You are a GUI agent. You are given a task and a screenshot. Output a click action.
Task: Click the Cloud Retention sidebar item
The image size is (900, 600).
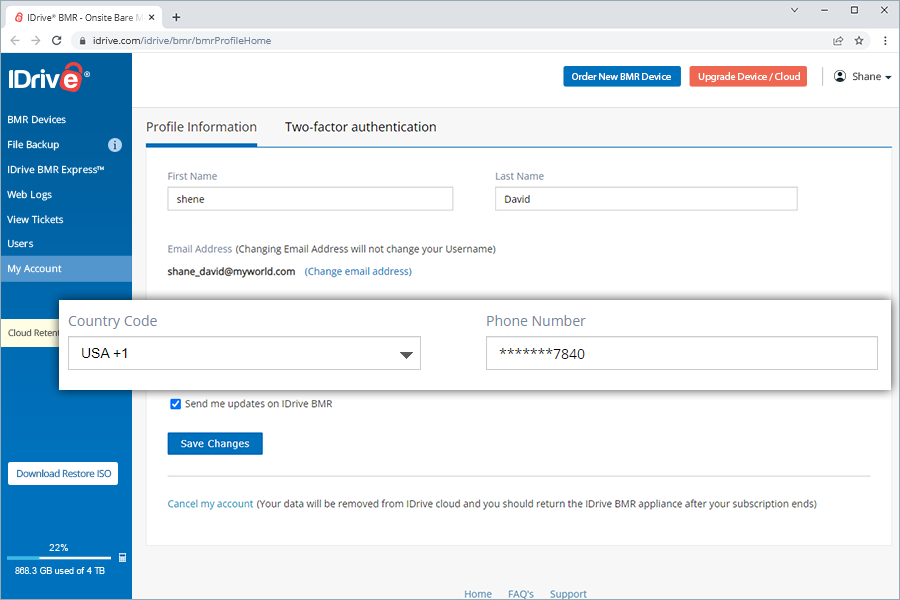tap(30, 332)
